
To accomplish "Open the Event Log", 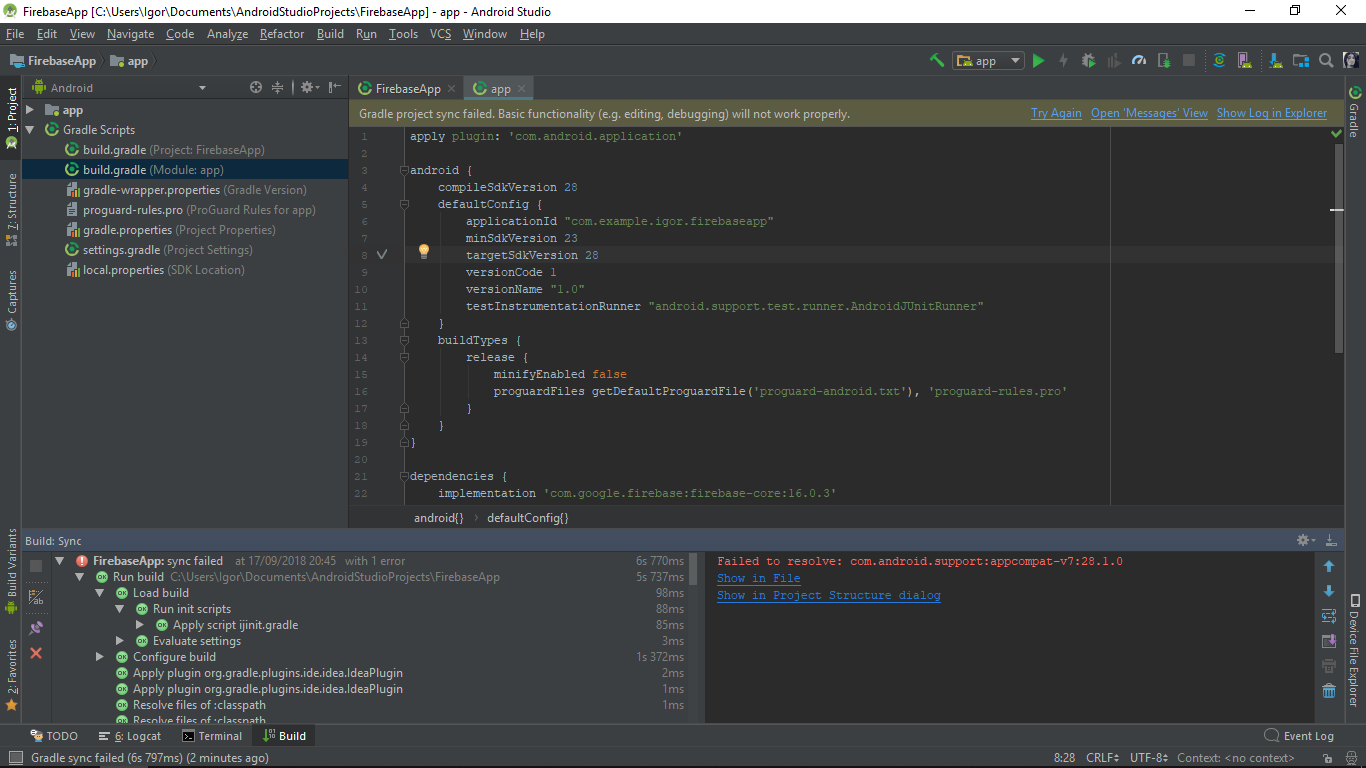I will pos(1299,736).
